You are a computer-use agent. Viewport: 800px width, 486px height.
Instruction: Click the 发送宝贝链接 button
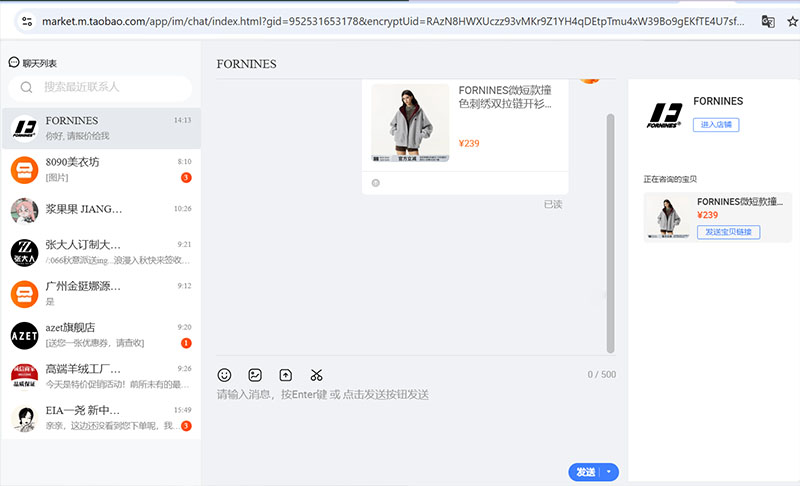tap(729, 232)
